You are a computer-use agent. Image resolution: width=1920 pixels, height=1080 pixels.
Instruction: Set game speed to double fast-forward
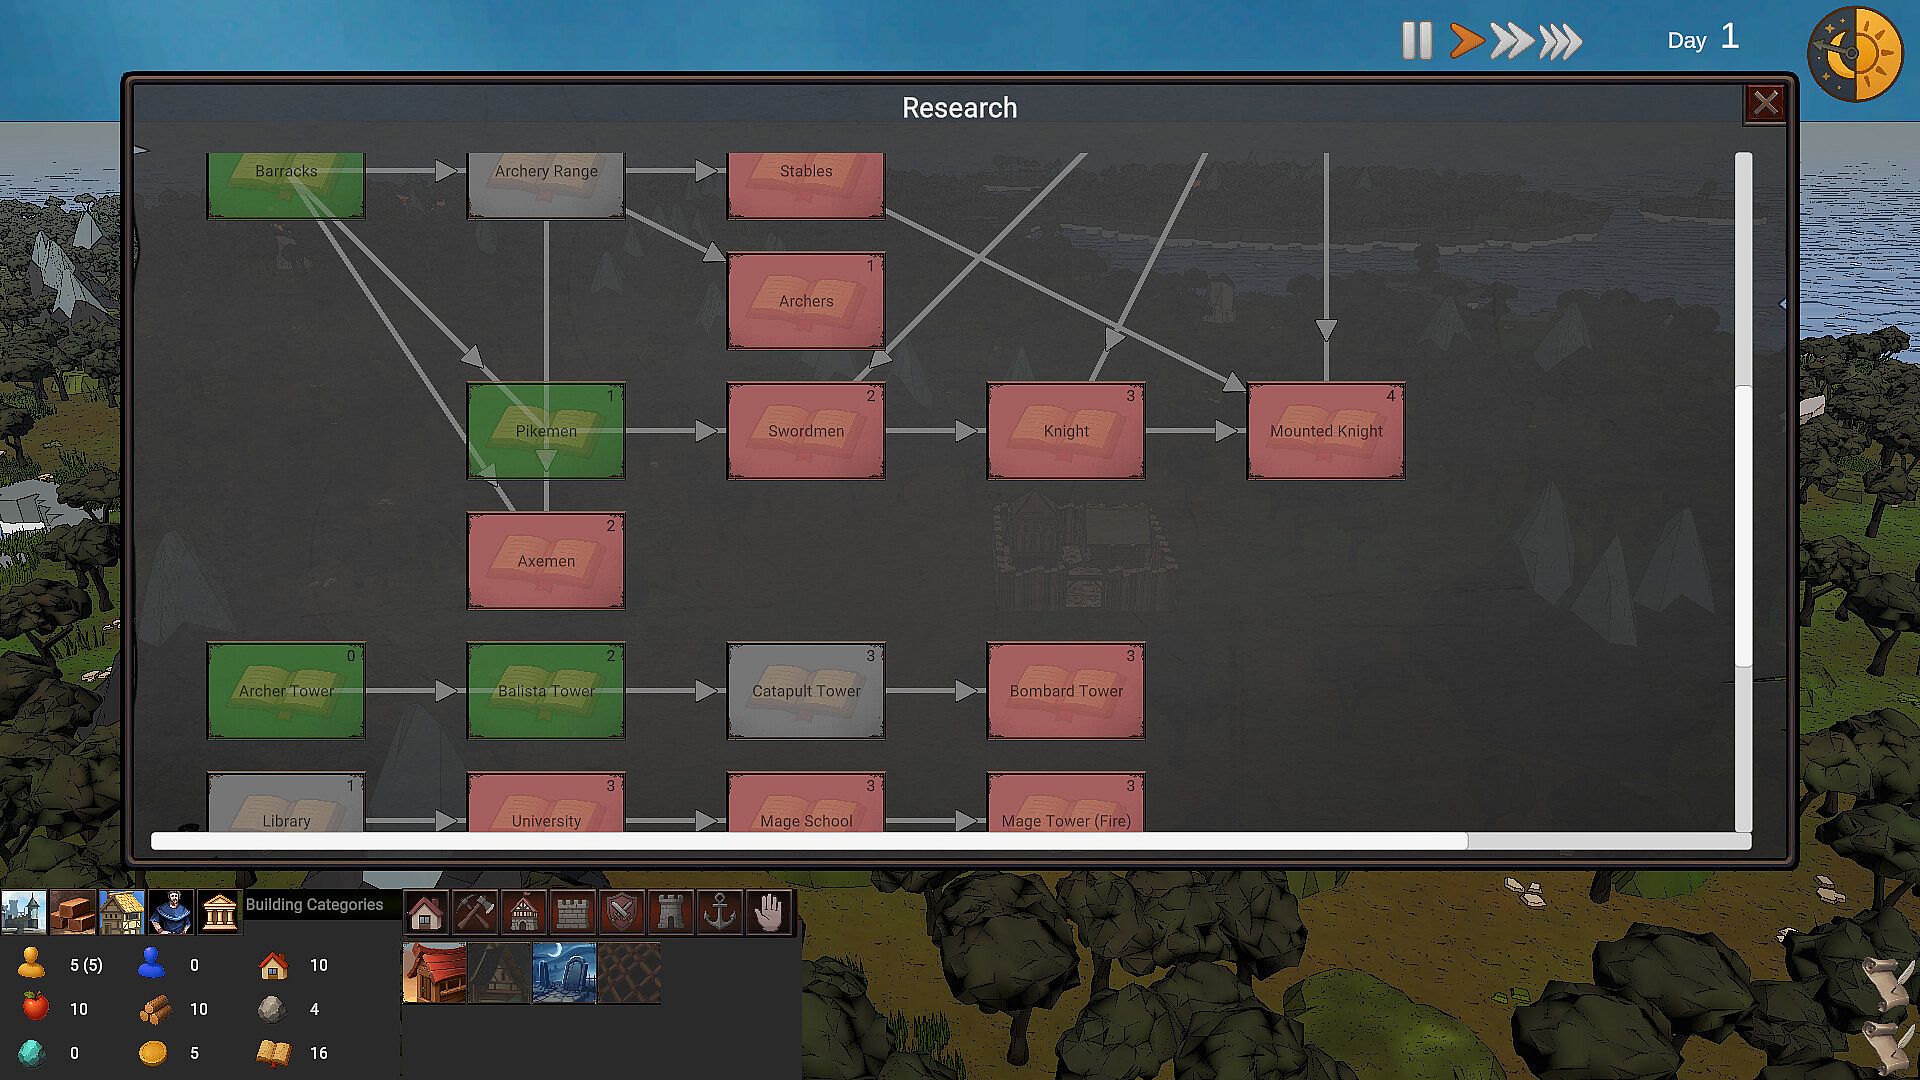point(1511,41)
